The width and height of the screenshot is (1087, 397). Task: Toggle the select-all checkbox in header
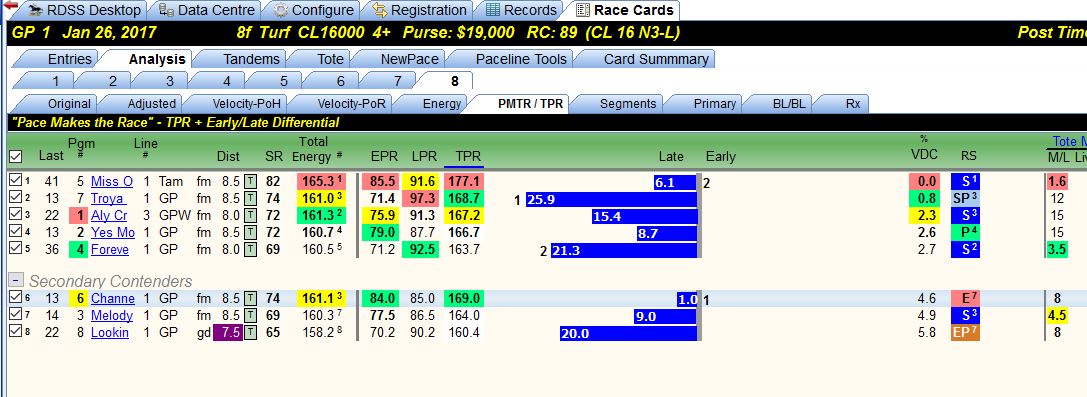[15, 157]
